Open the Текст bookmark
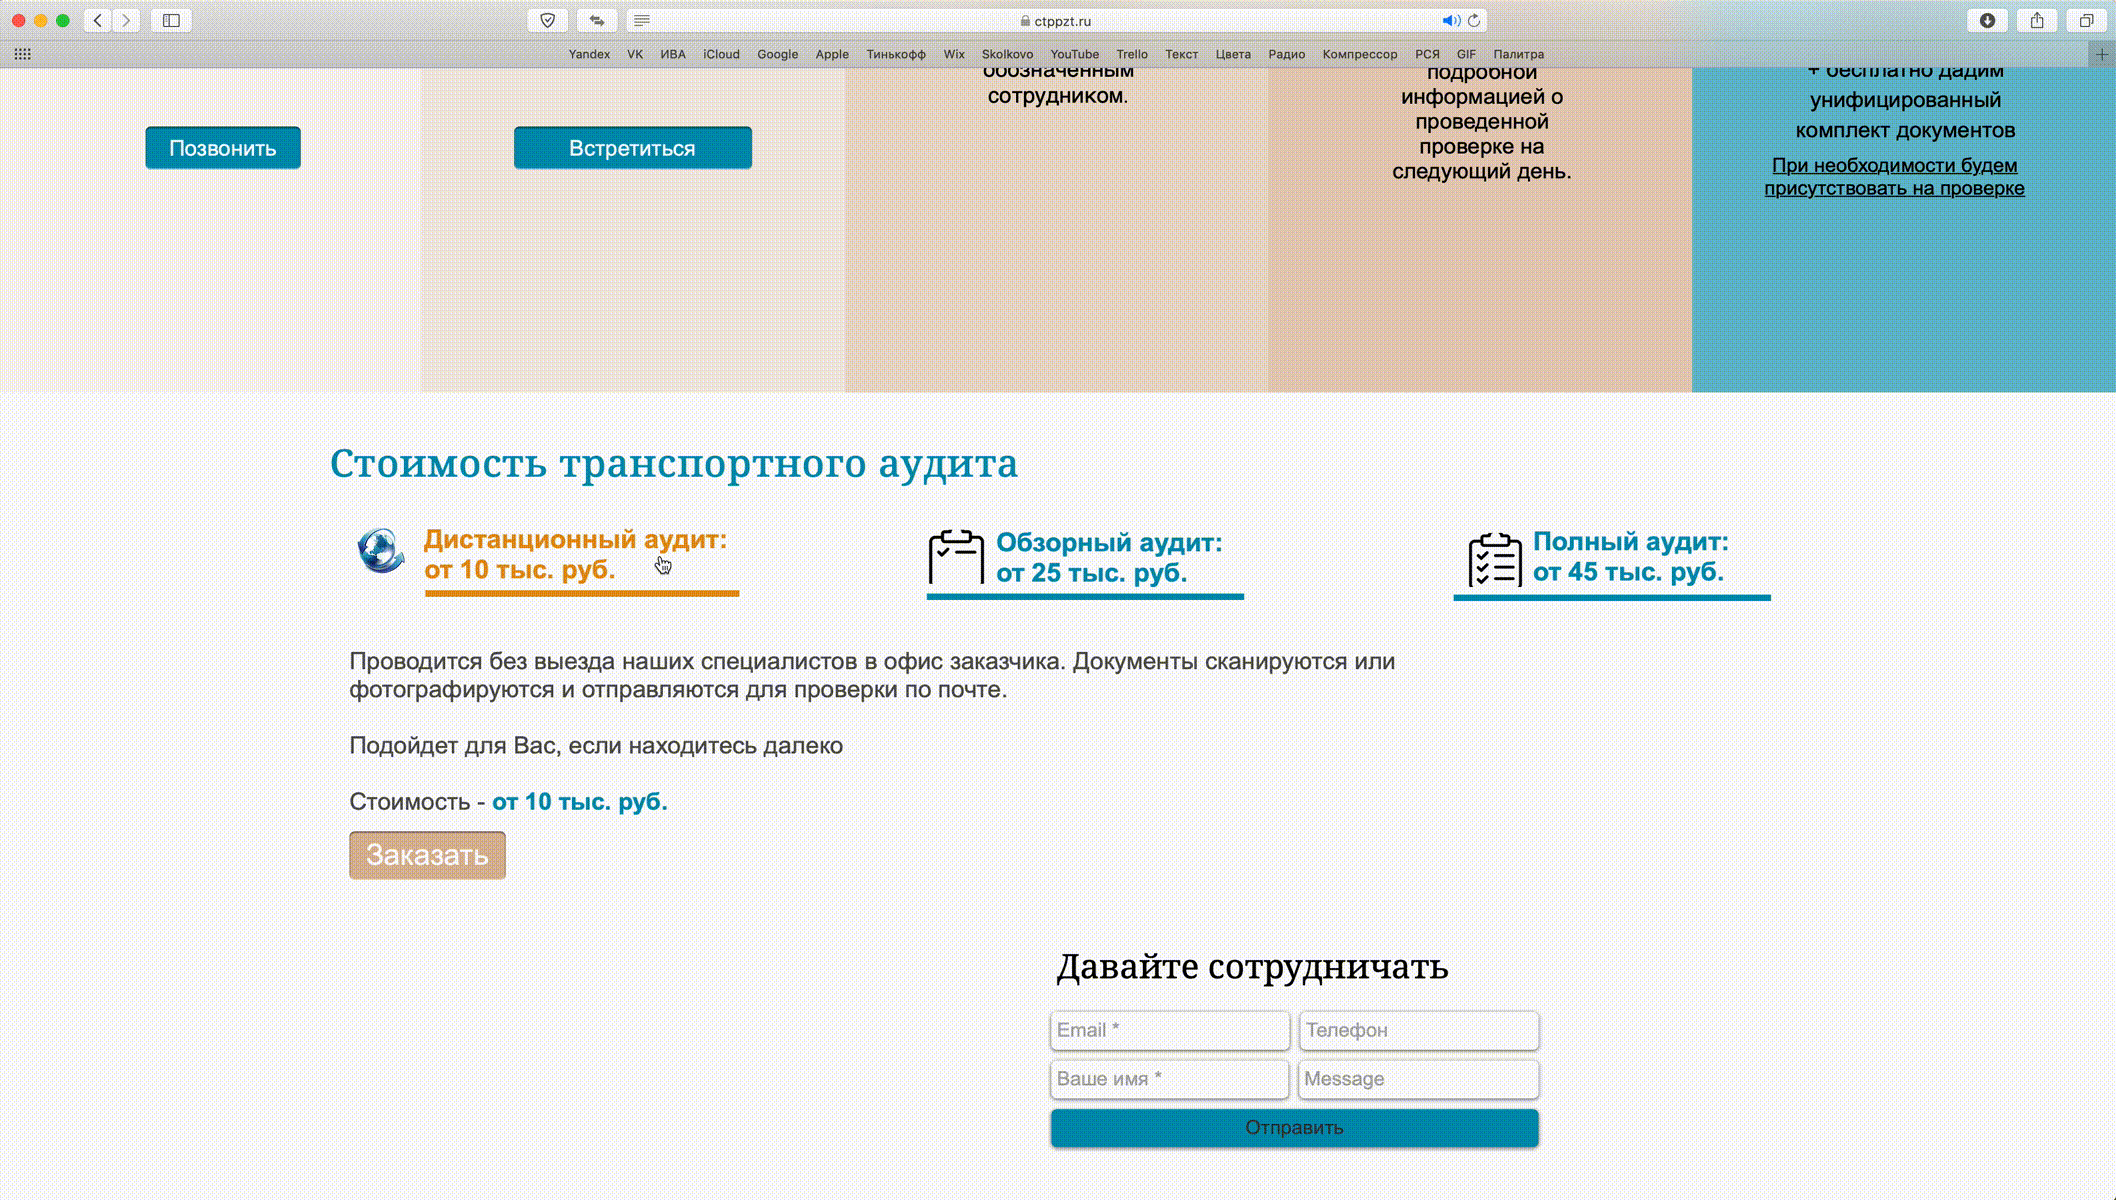The image size is (2116, 1200). [x=1181, y=54]
